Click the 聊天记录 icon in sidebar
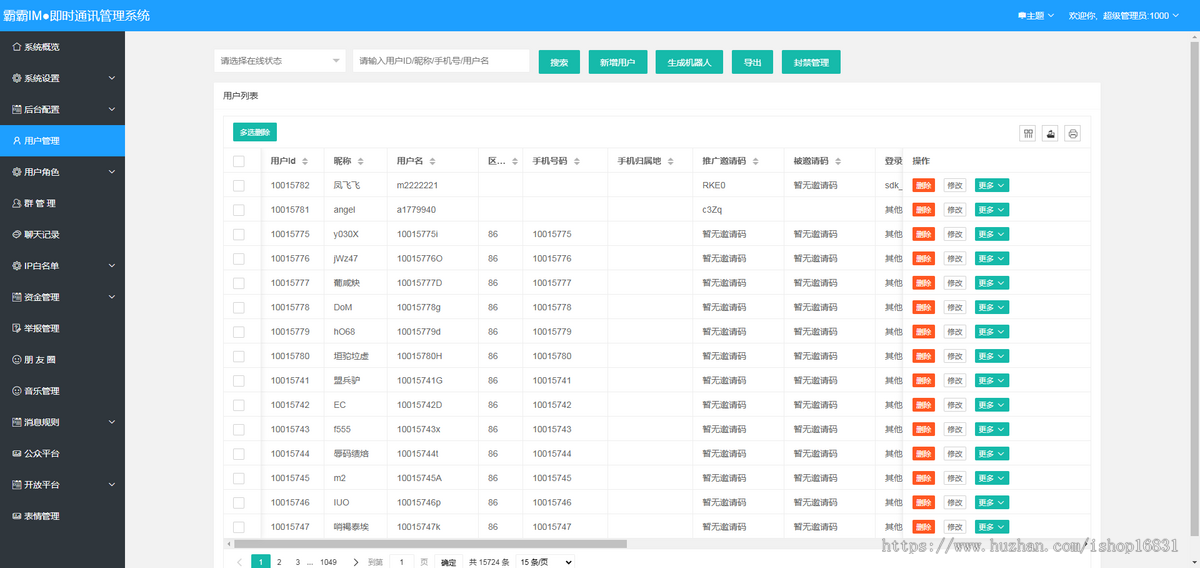Viewport: 1200px width, 568px height. (16, 234)
